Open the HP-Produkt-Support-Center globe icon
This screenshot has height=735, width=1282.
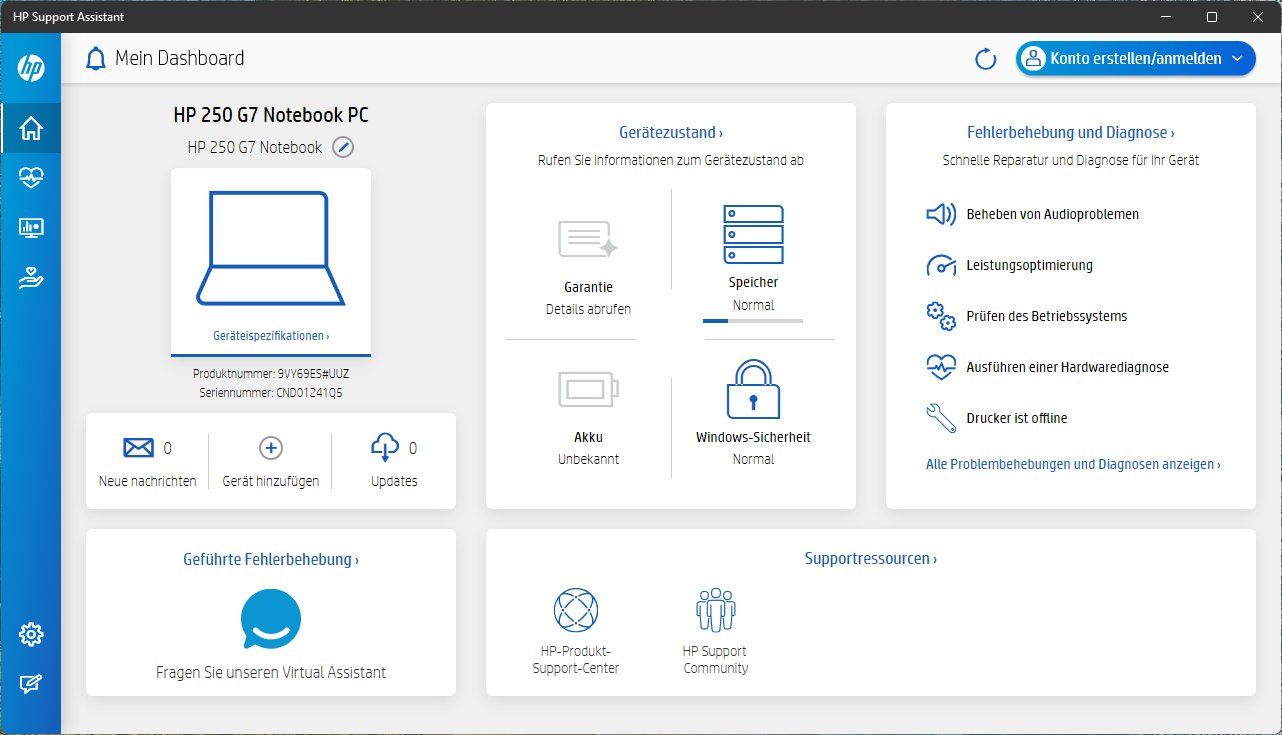coord(576,609)
